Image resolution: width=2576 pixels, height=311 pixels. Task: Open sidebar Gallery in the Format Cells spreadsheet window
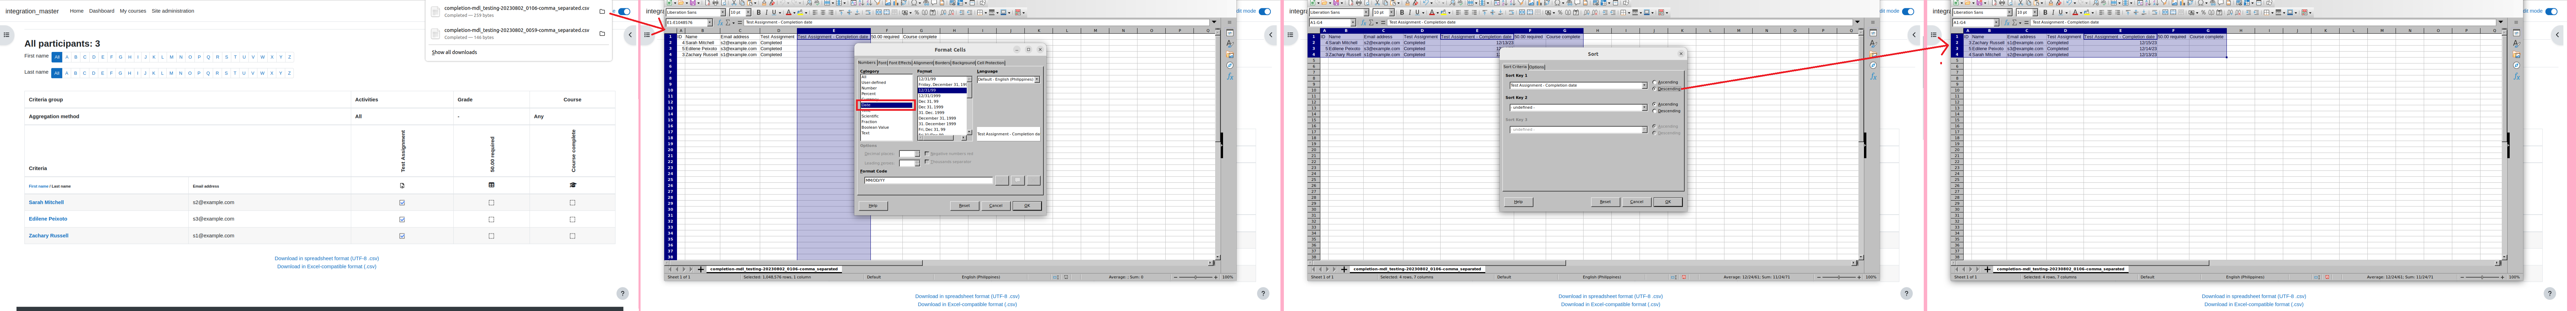tap(1230, 55)
